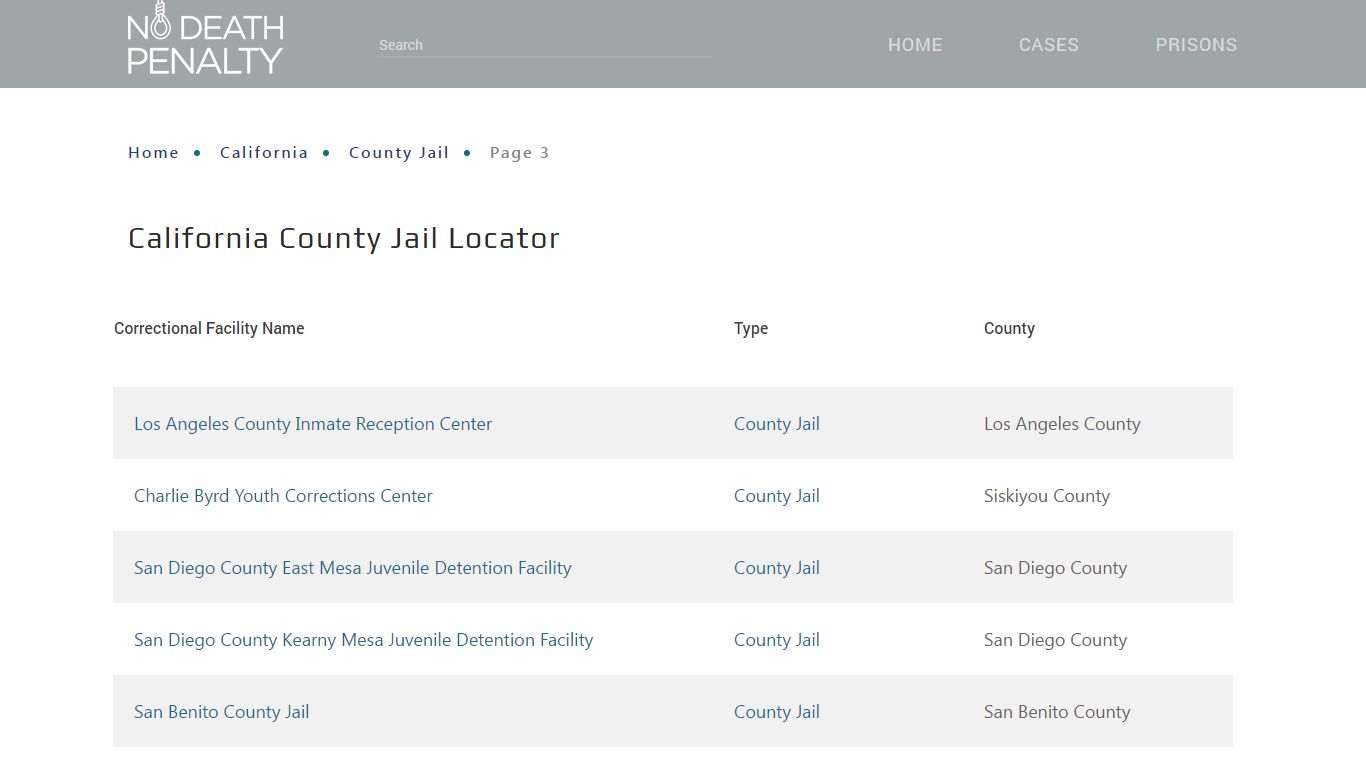Screen dimensions: 1366x768
Task: Open San Diego County East Mesa Juvenile Facility
Action: [x=353, y=568]
